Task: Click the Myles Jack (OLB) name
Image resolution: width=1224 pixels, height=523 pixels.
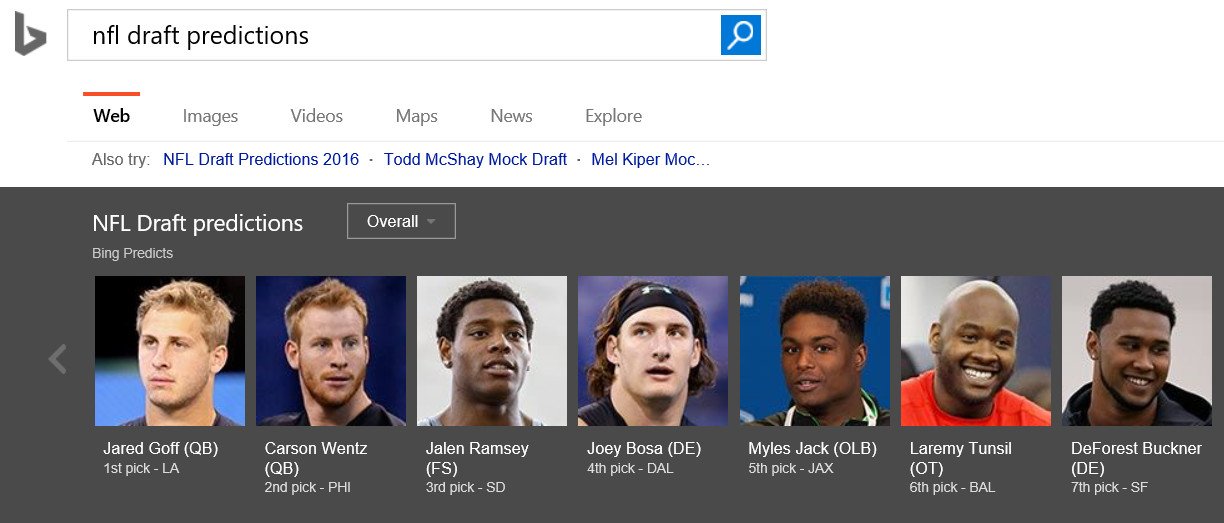Action: coord(812,448)
